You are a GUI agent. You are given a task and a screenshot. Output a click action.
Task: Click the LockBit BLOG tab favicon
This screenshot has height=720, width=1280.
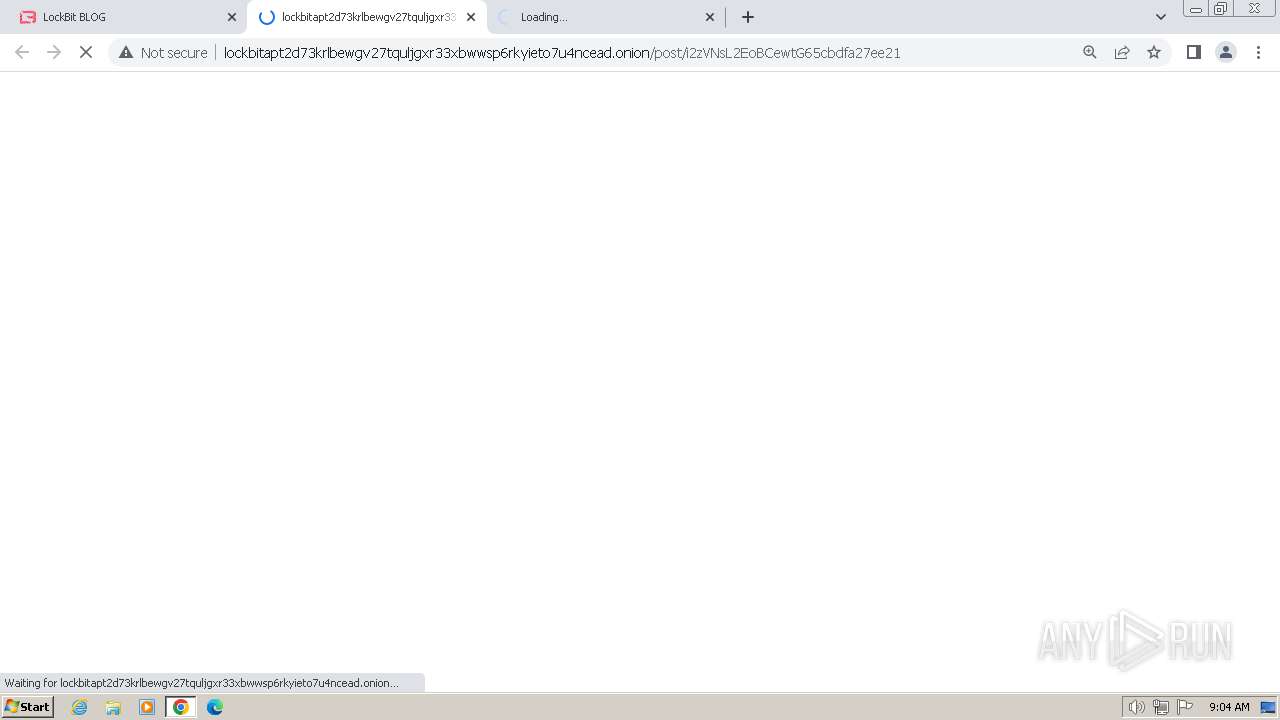pyautogui.click(x=27, y=17)
